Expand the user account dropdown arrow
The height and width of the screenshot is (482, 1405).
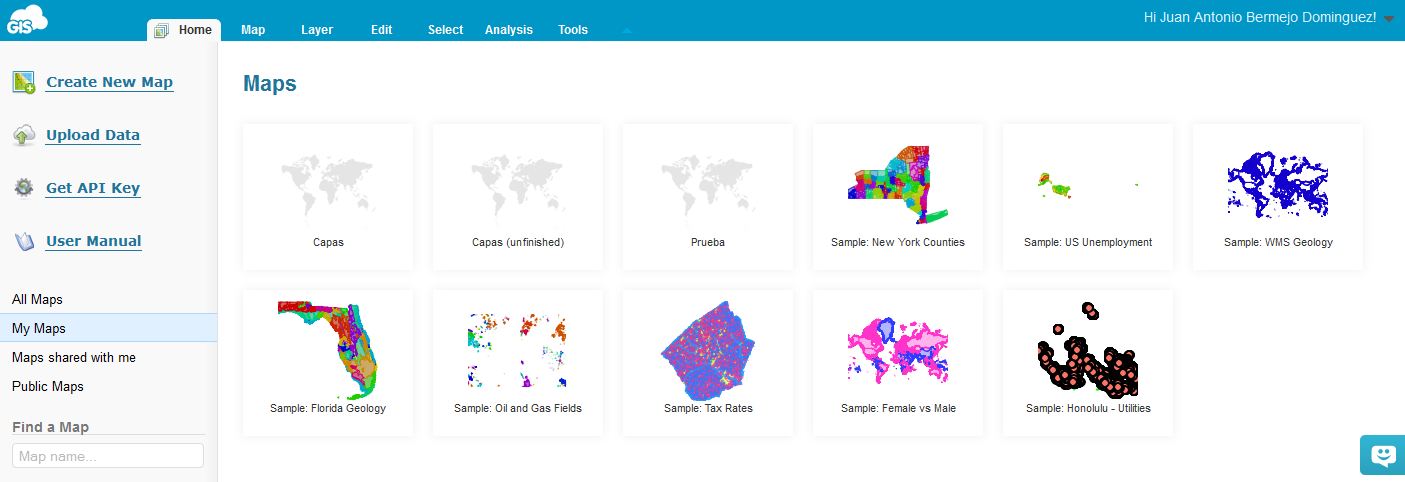1389,19
